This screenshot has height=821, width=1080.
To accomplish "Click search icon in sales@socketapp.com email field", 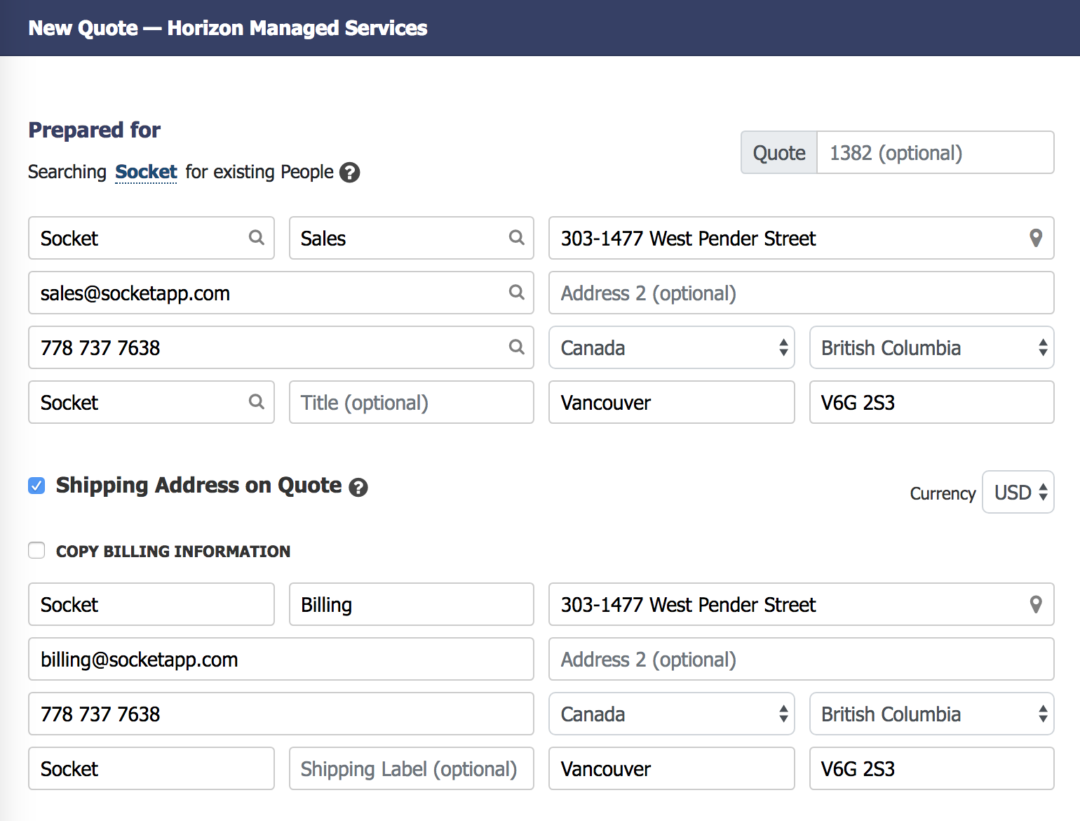I will click(517, 292).
